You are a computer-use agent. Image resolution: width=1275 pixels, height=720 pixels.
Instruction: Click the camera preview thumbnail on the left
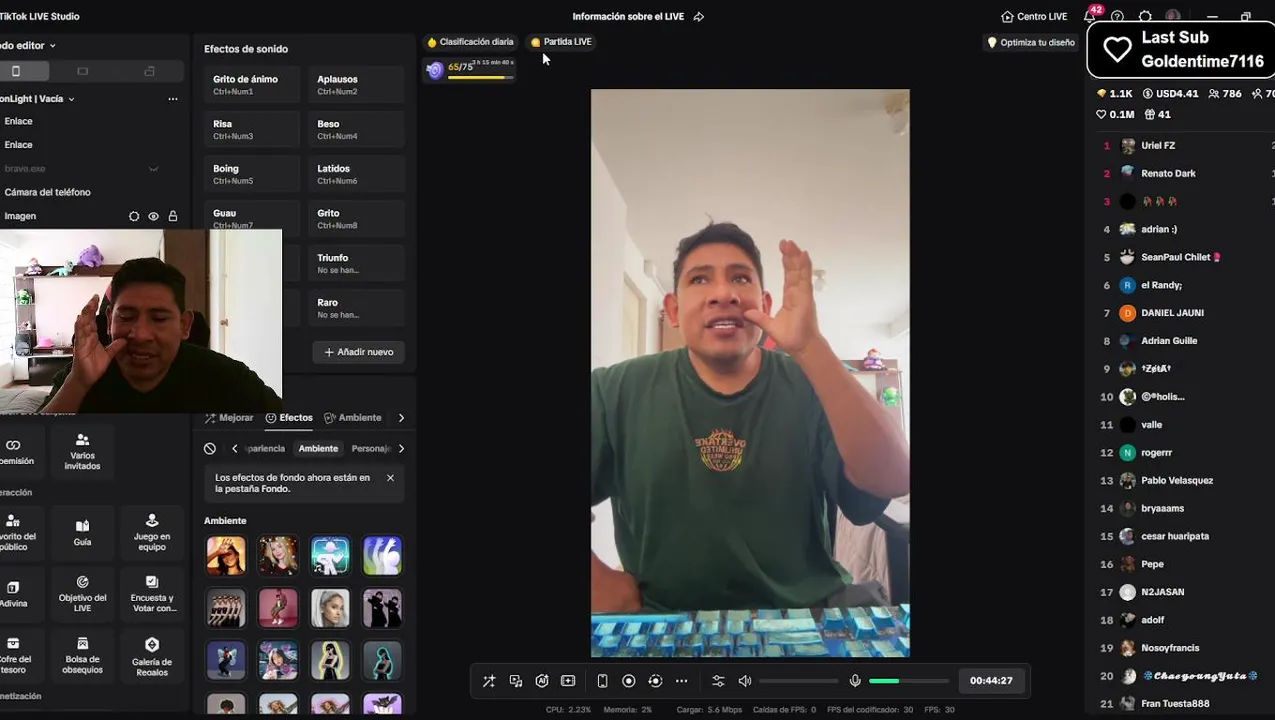141,320
